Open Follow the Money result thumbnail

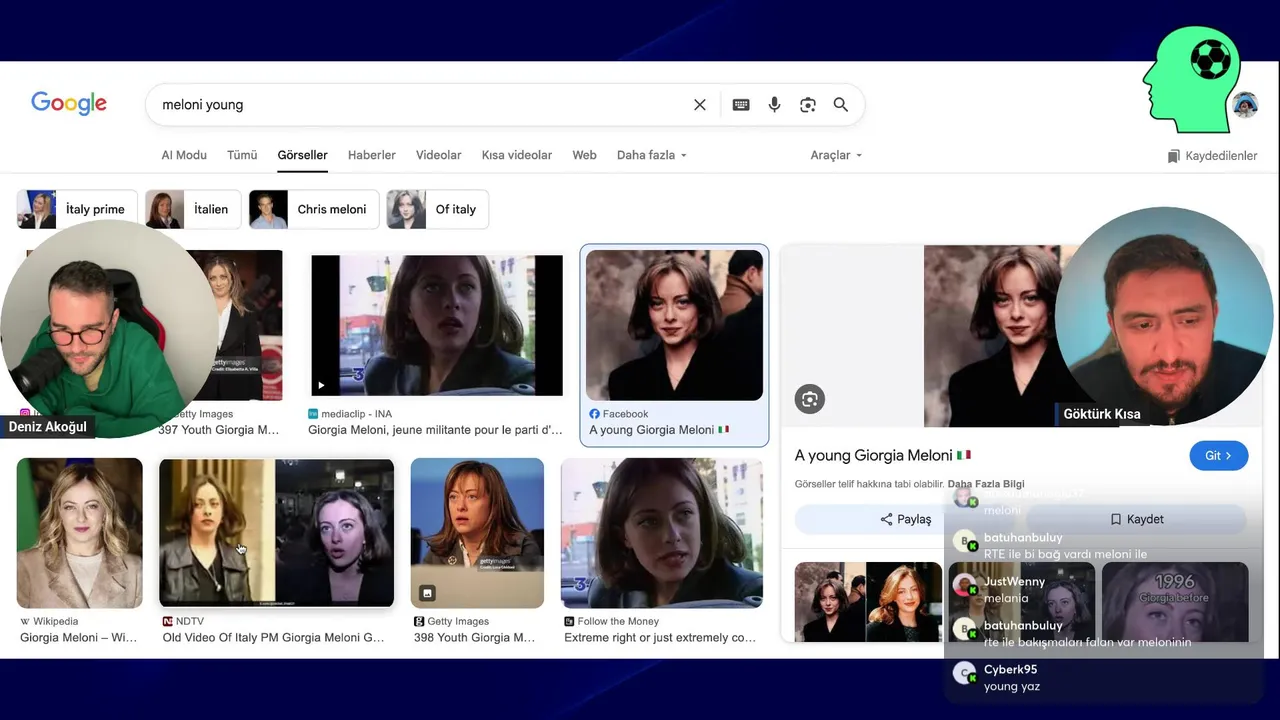coord(662,533)
